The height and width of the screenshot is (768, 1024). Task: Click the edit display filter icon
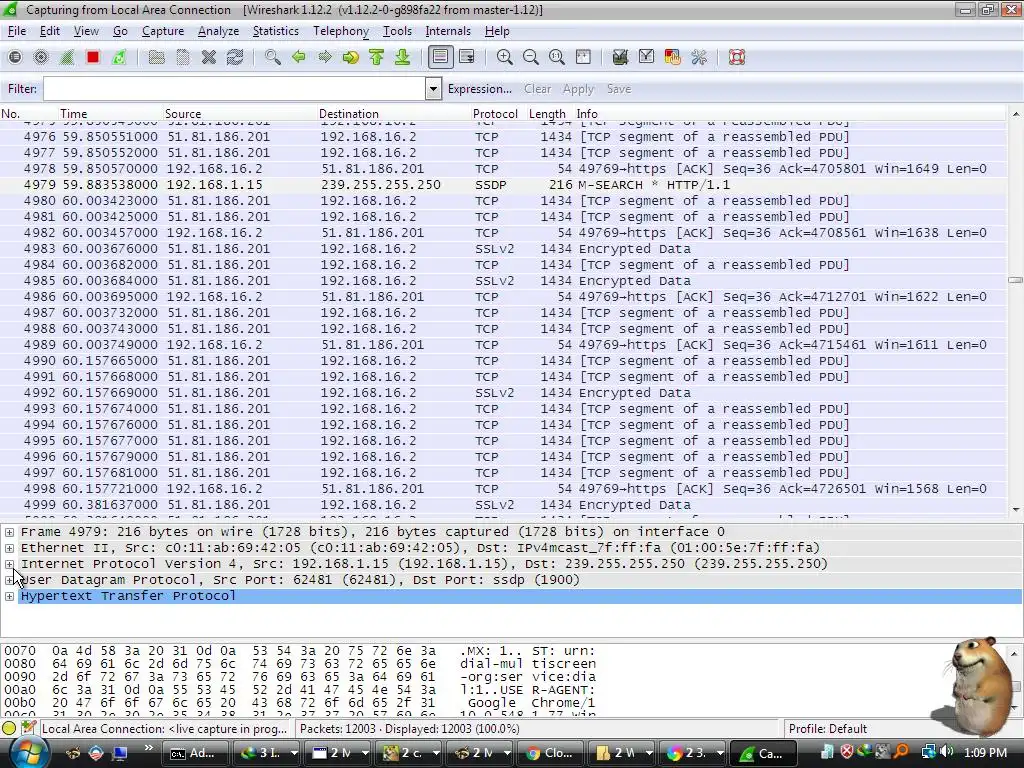coord(647,57)
